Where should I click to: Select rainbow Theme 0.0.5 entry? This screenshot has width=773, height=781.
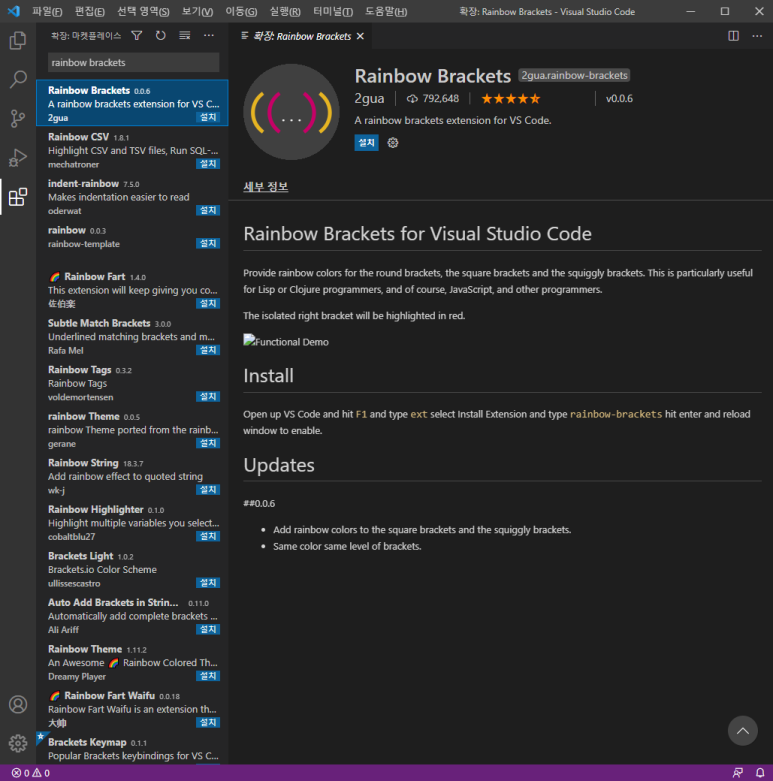tap(132, 429)
